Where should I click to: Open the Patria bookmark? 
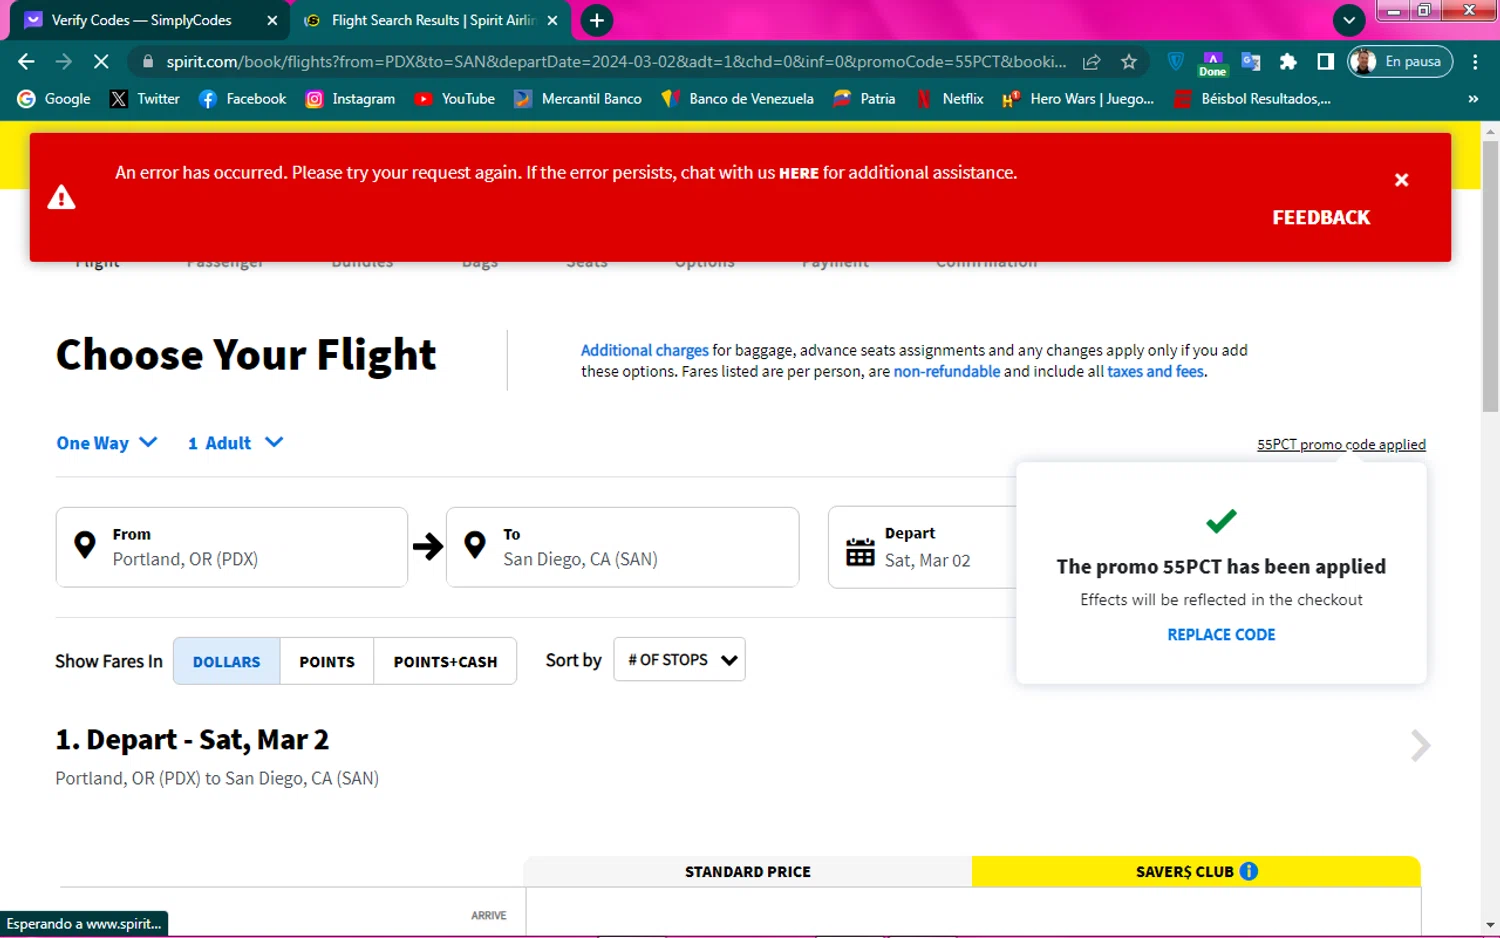click(864, 99)
